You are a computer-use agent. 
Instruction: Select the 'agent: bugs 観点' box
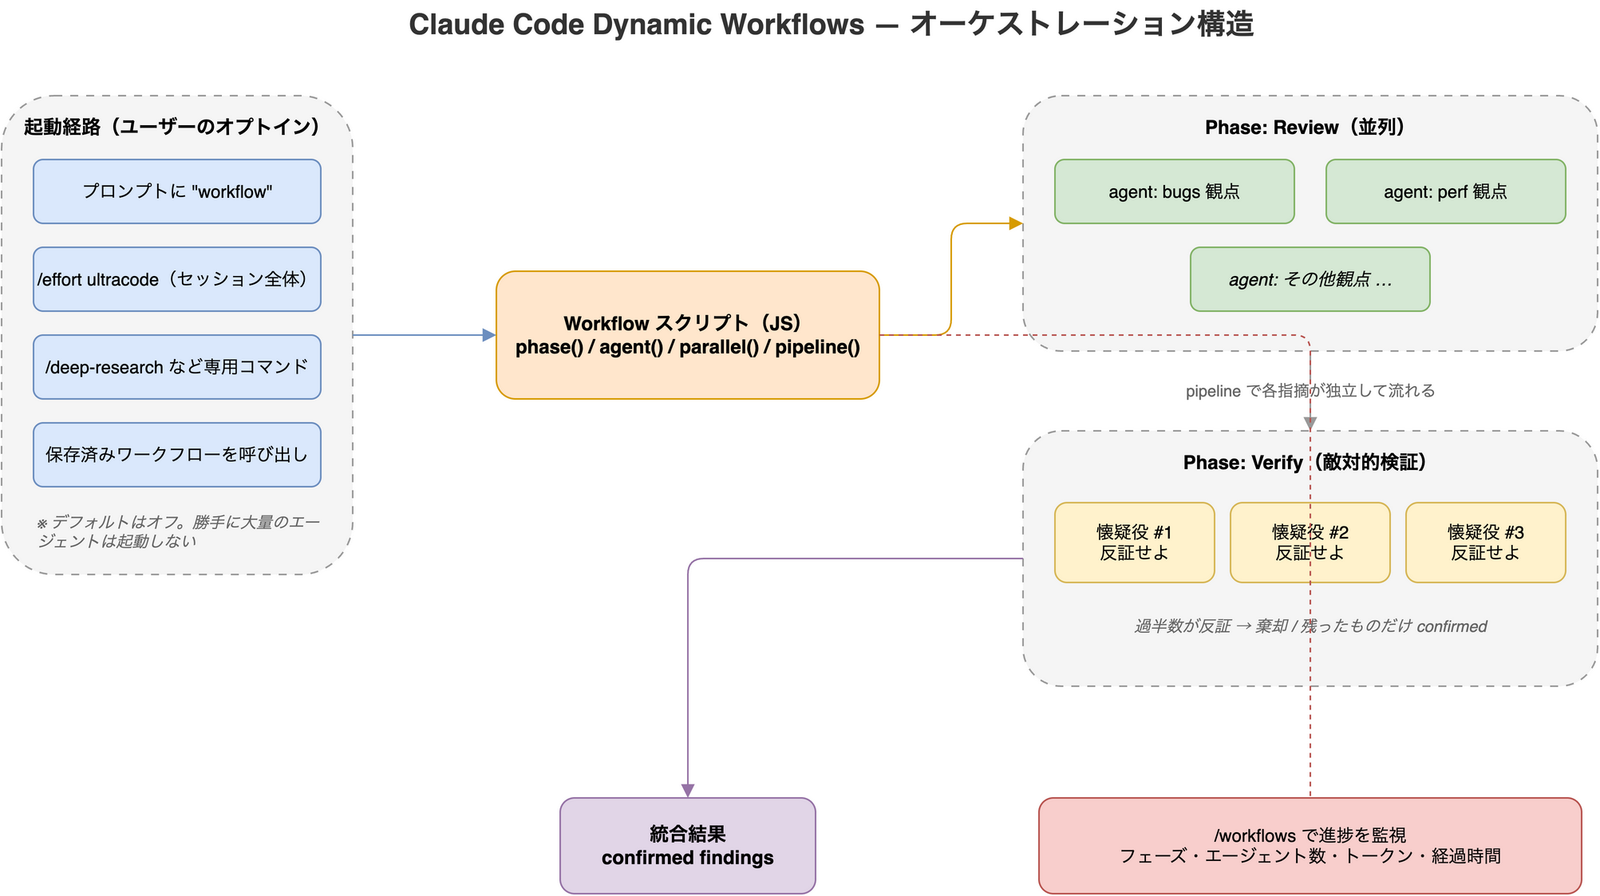1174,191
